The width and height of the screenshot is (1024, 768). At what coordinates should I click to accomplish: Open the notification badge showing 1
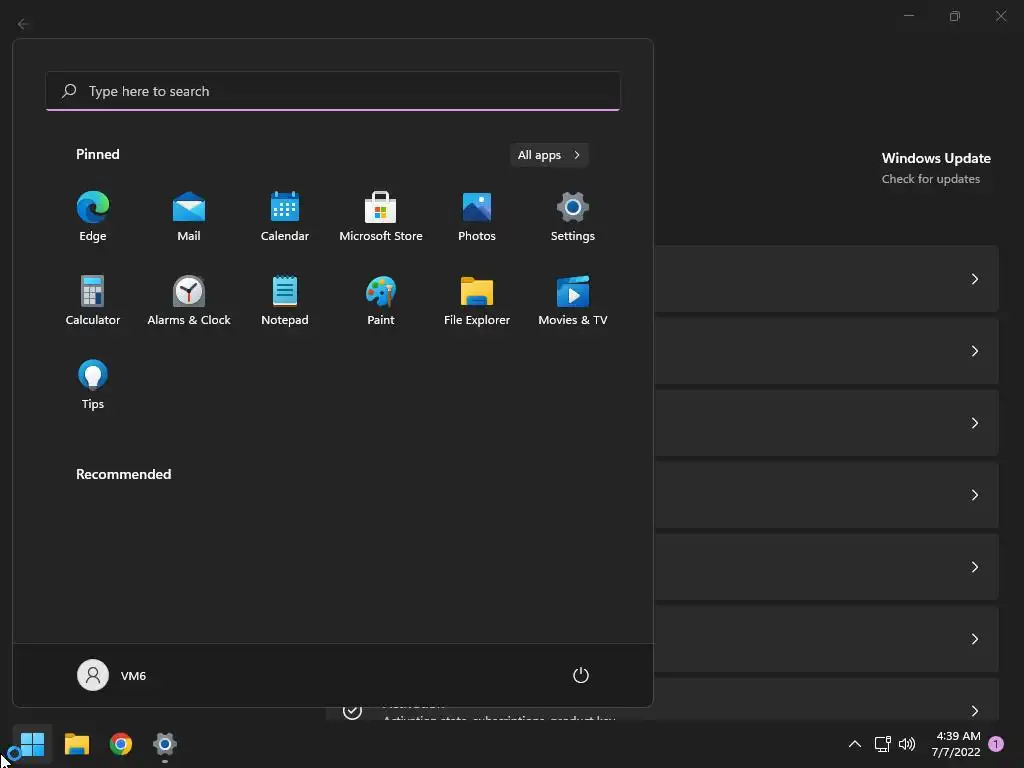point(996,744)
